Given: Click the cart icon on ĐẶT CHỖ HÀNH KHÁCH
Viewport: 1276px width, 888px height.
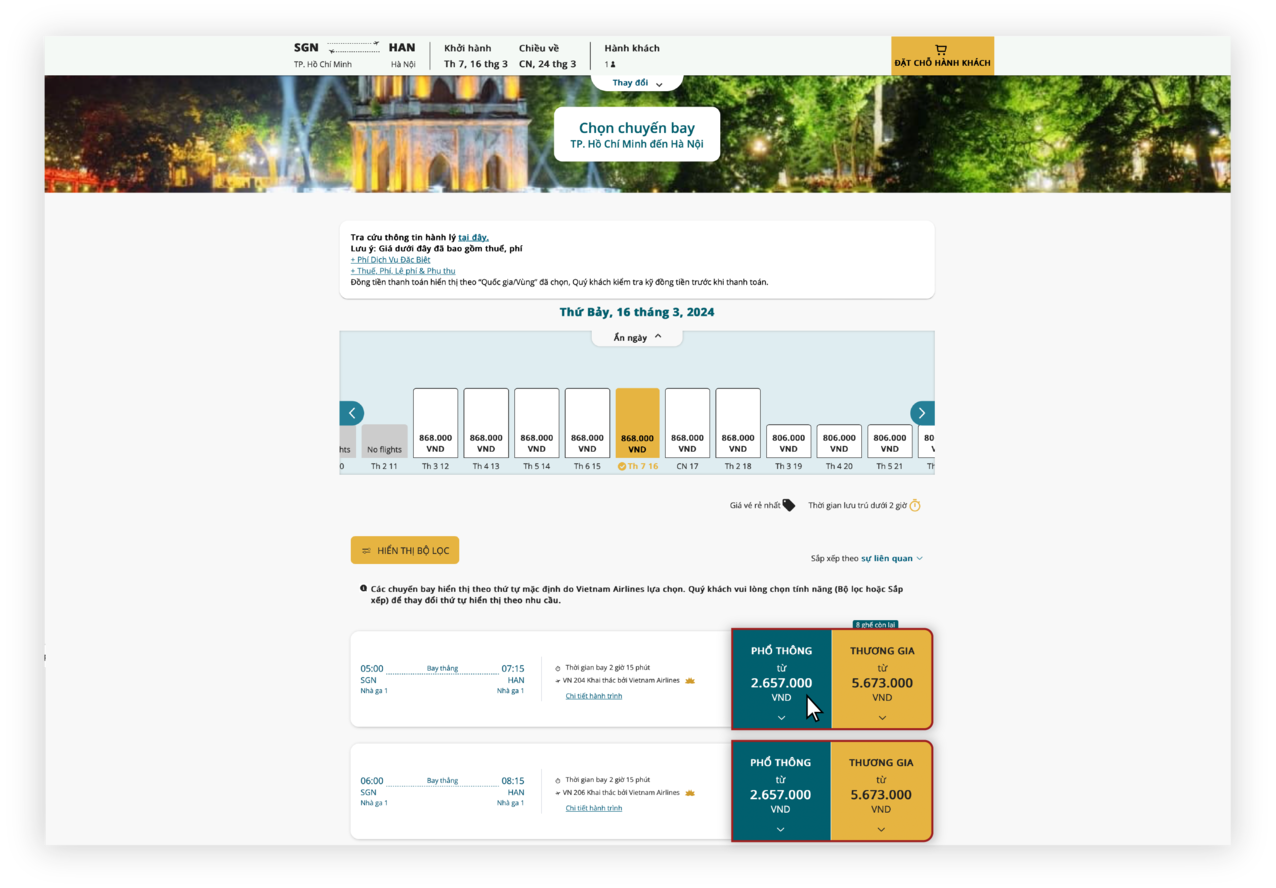Looking at the screenshot, I should tap(940, 48).
